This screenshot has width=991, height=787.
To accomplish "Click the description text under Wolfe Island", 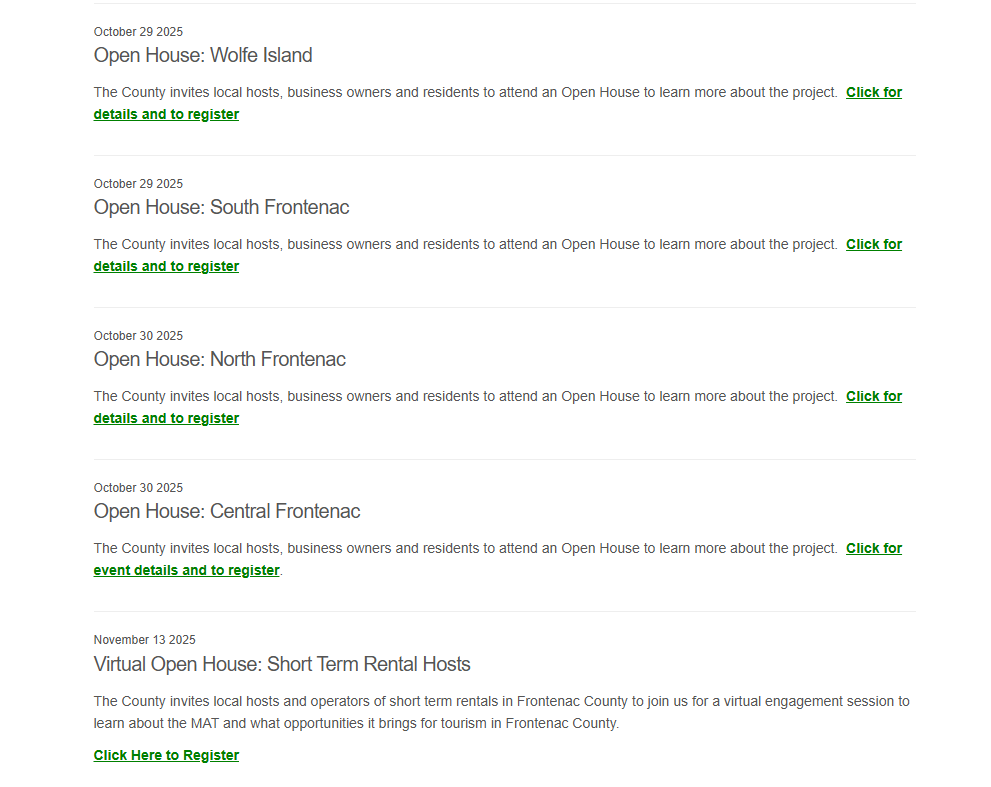I will point(465,93).
